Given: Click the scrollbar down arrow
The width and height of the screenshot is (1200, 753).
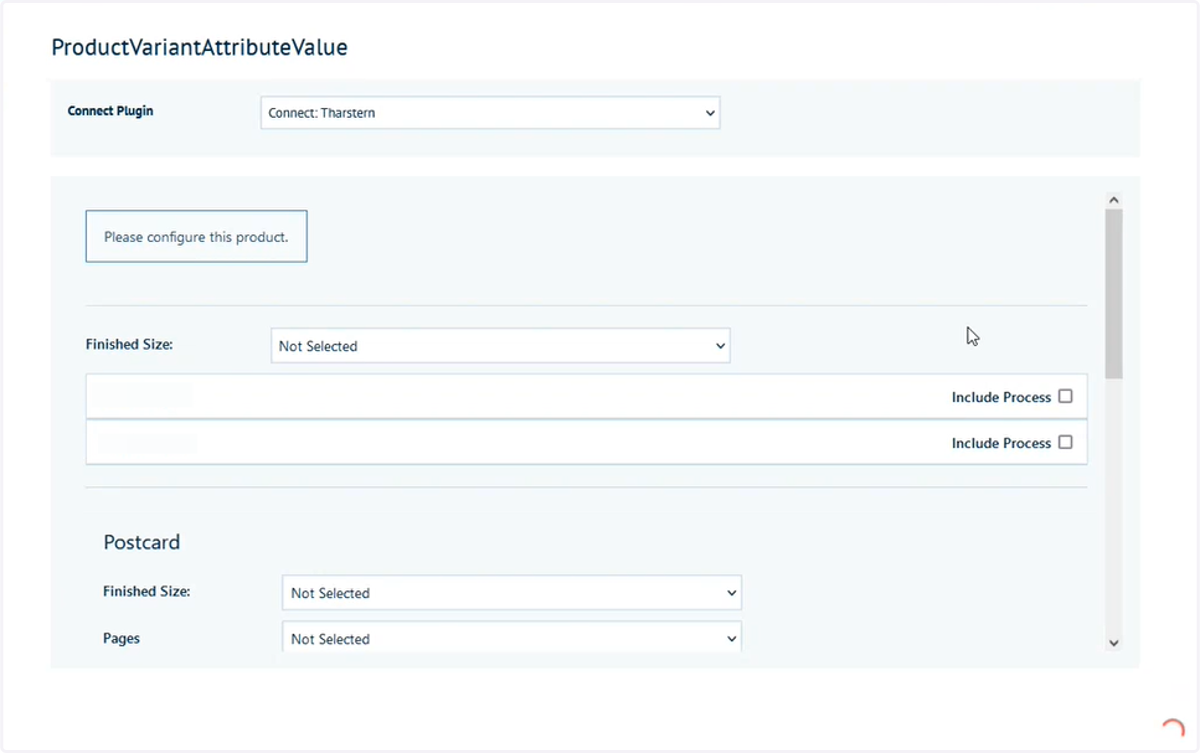Looking at the screenshot, I should click(1114, 643).
